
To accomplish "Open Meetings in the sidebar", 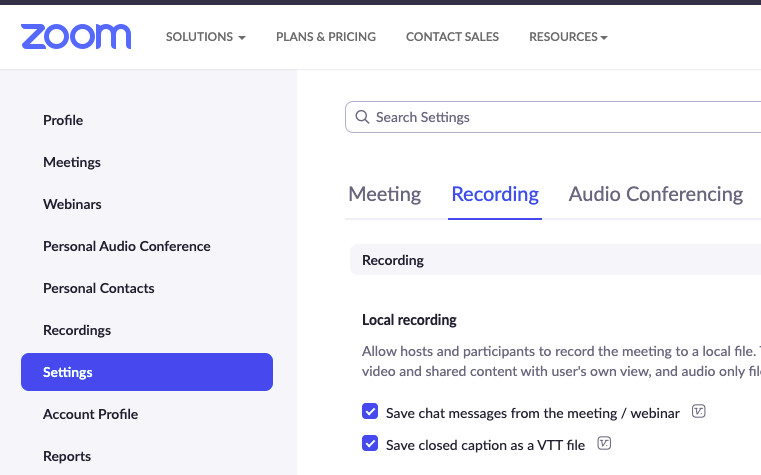I will 72,162.
